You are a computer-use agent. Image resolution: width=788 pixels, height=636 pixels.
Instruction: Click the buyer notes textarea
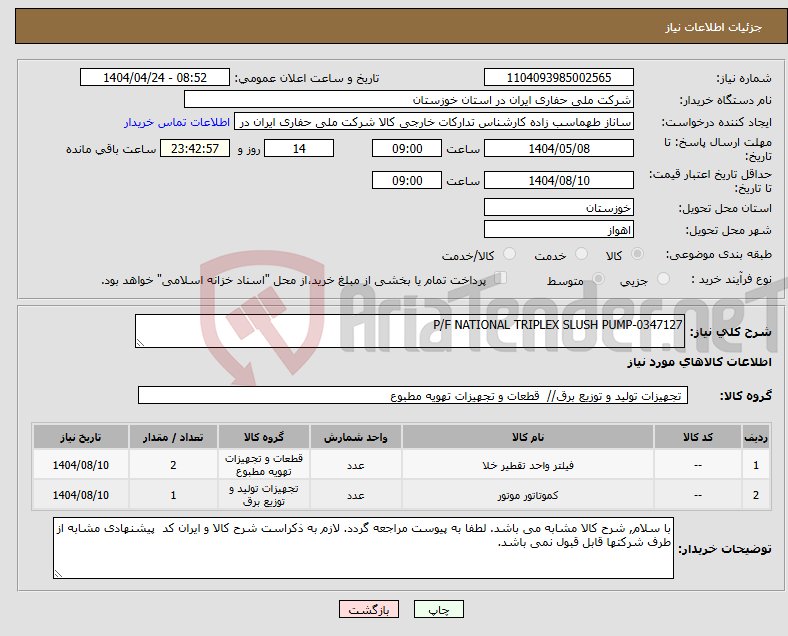363,548
